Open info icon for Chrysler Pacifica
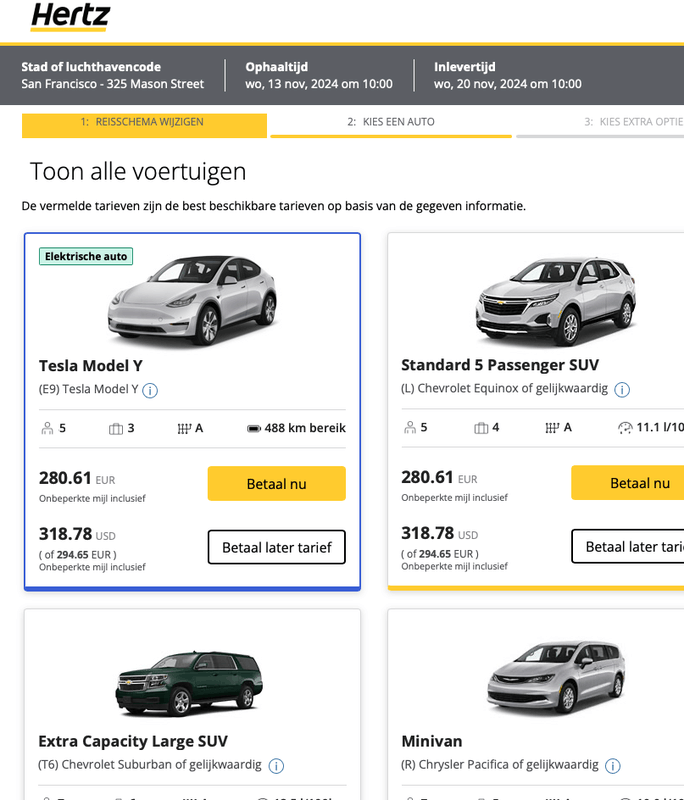 point(613,765)
